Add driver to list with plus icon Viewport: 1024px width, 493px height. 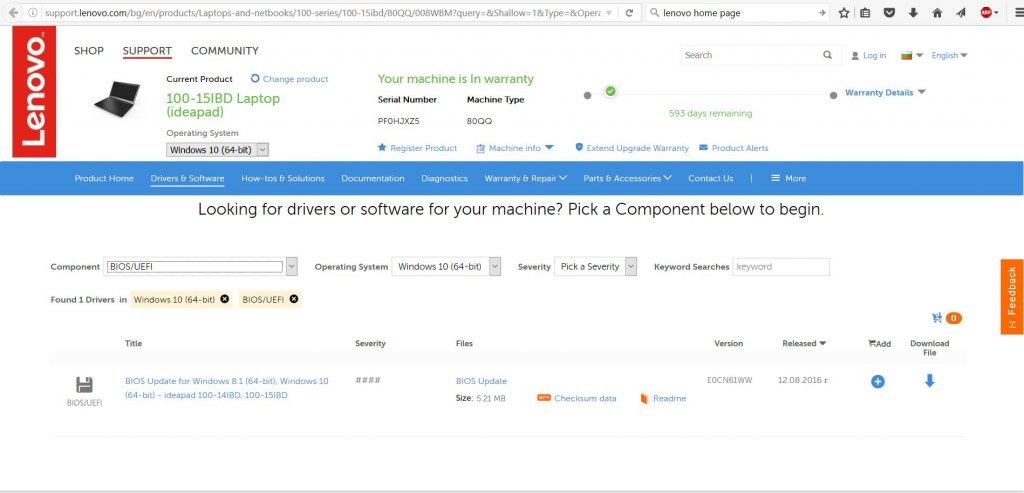[878, 381]
